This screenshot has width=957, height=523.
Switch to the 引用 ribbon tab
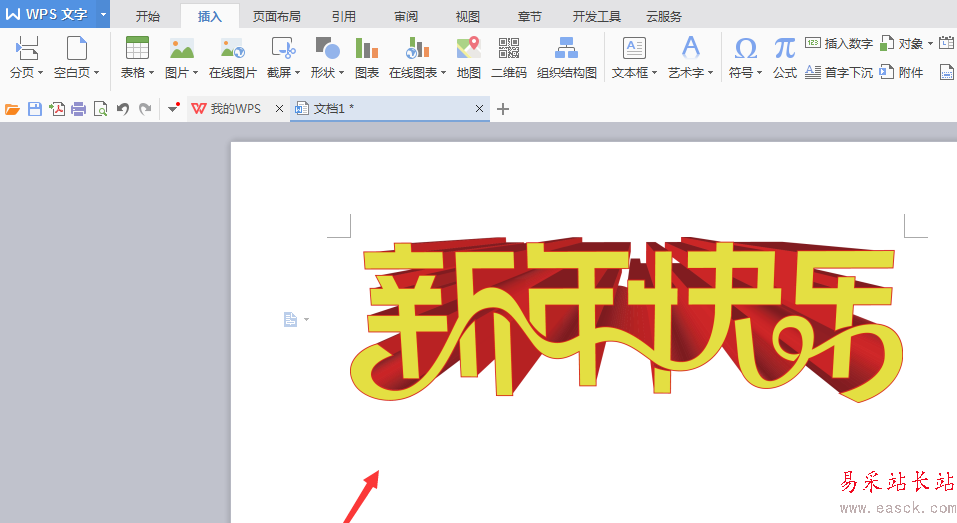[344, 16]
